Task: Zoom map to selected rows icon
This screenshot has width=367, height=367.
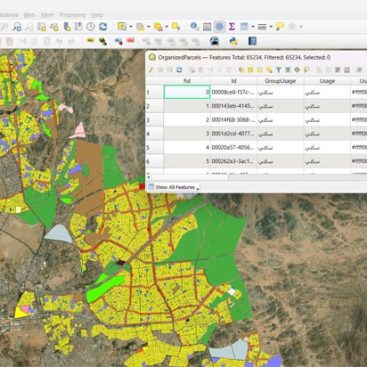Action: tap(306, 70)
